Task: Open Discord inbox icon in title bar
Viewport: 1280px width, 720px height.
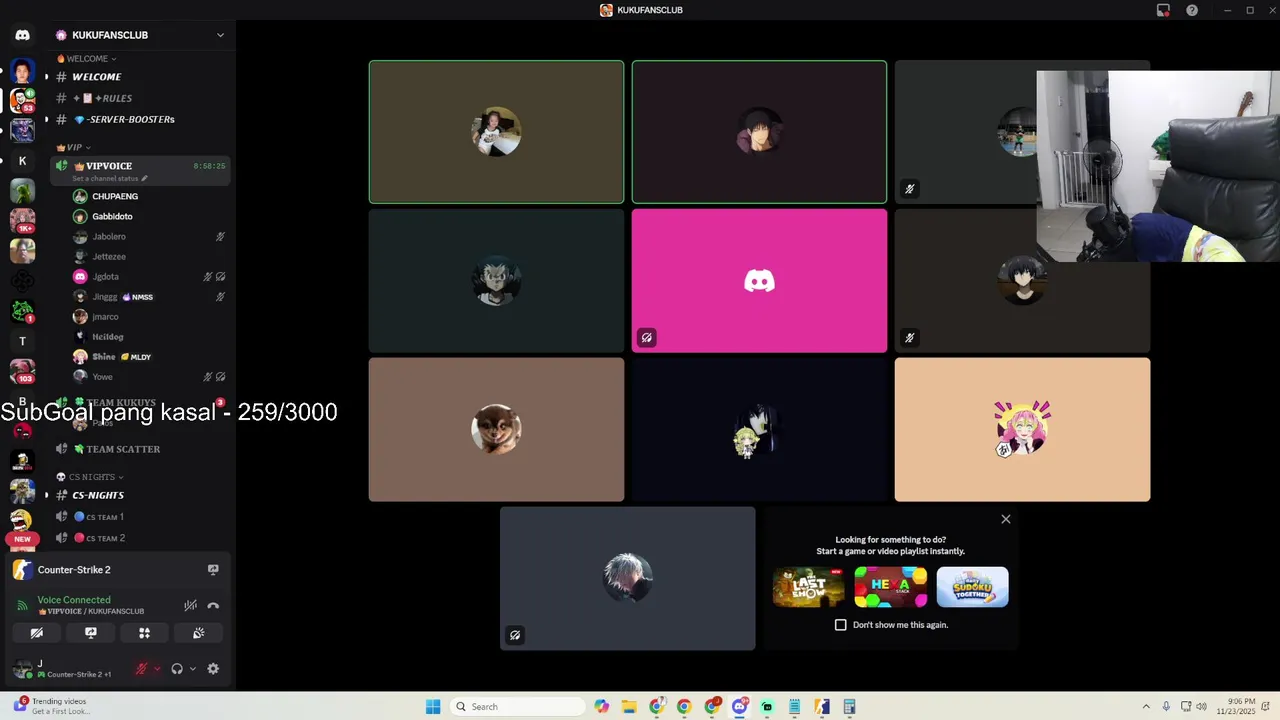Action: 1163,10
